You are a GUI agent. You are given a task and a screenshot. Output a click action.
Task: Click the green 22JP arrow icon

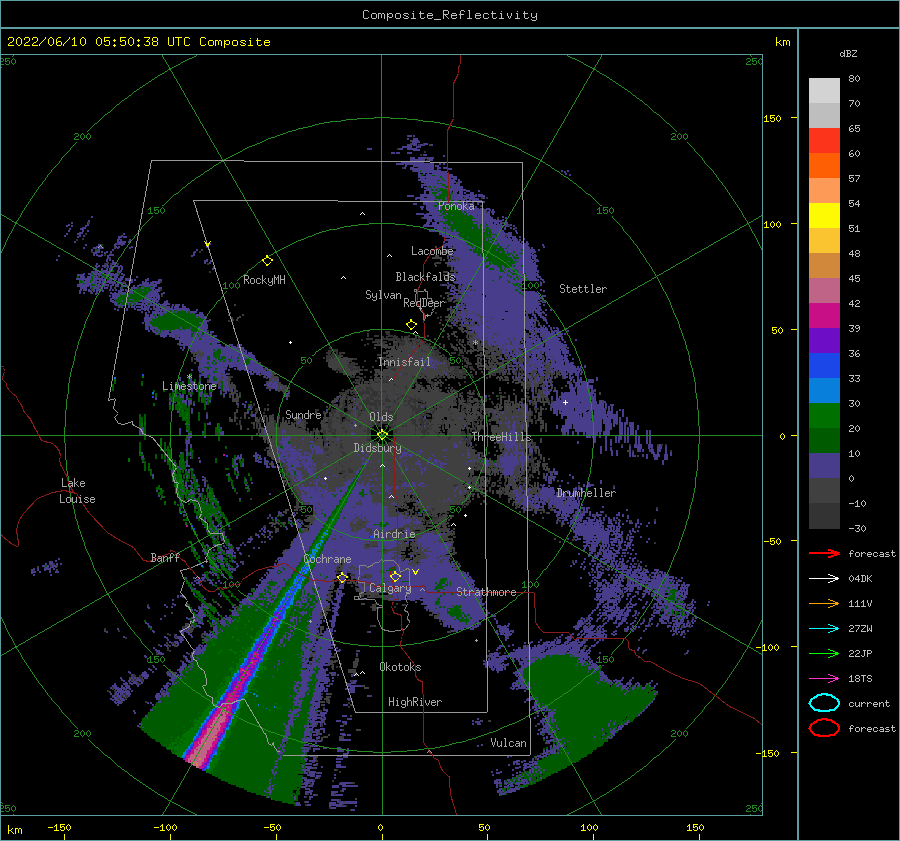pyautogui.click(x=824, y=653)
